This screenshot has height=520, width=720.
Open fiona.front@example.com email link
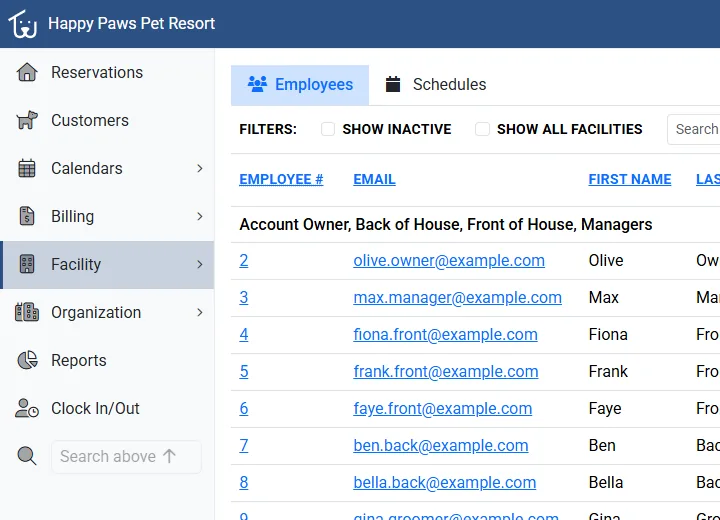[x=445, y=334]
